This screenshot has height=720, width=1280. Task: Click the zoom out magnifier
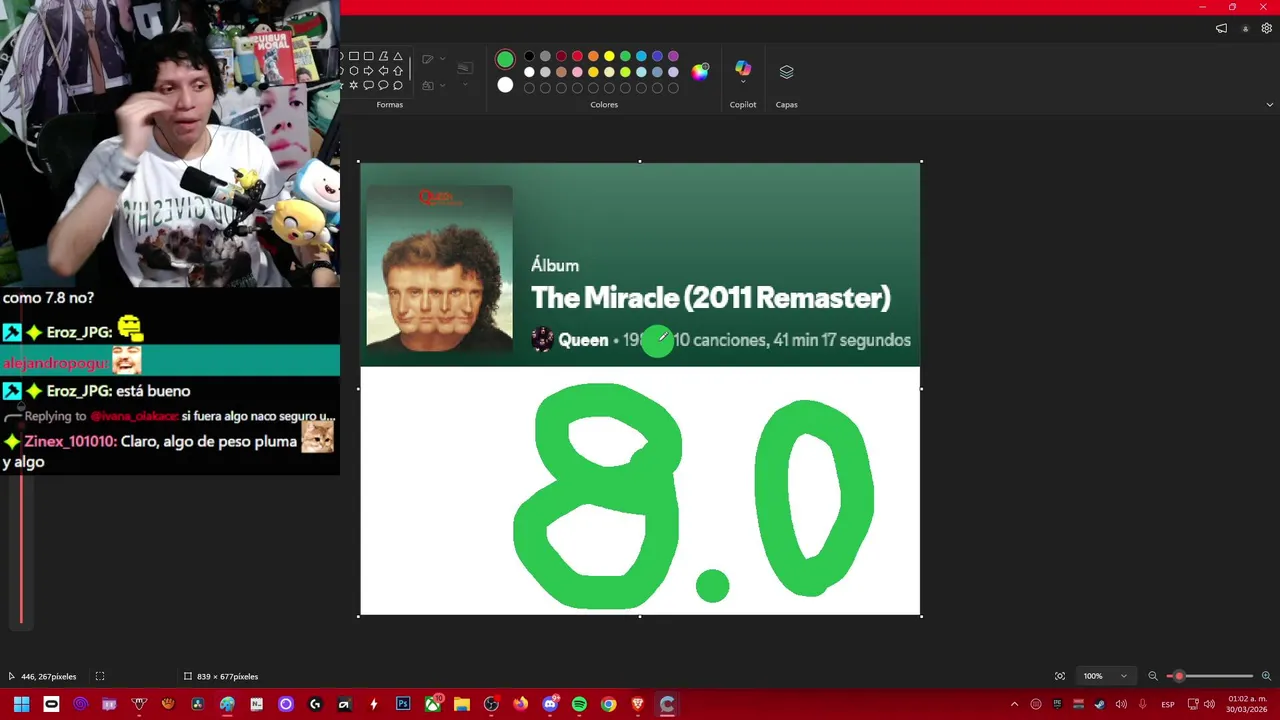click(x=1153, y=676)
